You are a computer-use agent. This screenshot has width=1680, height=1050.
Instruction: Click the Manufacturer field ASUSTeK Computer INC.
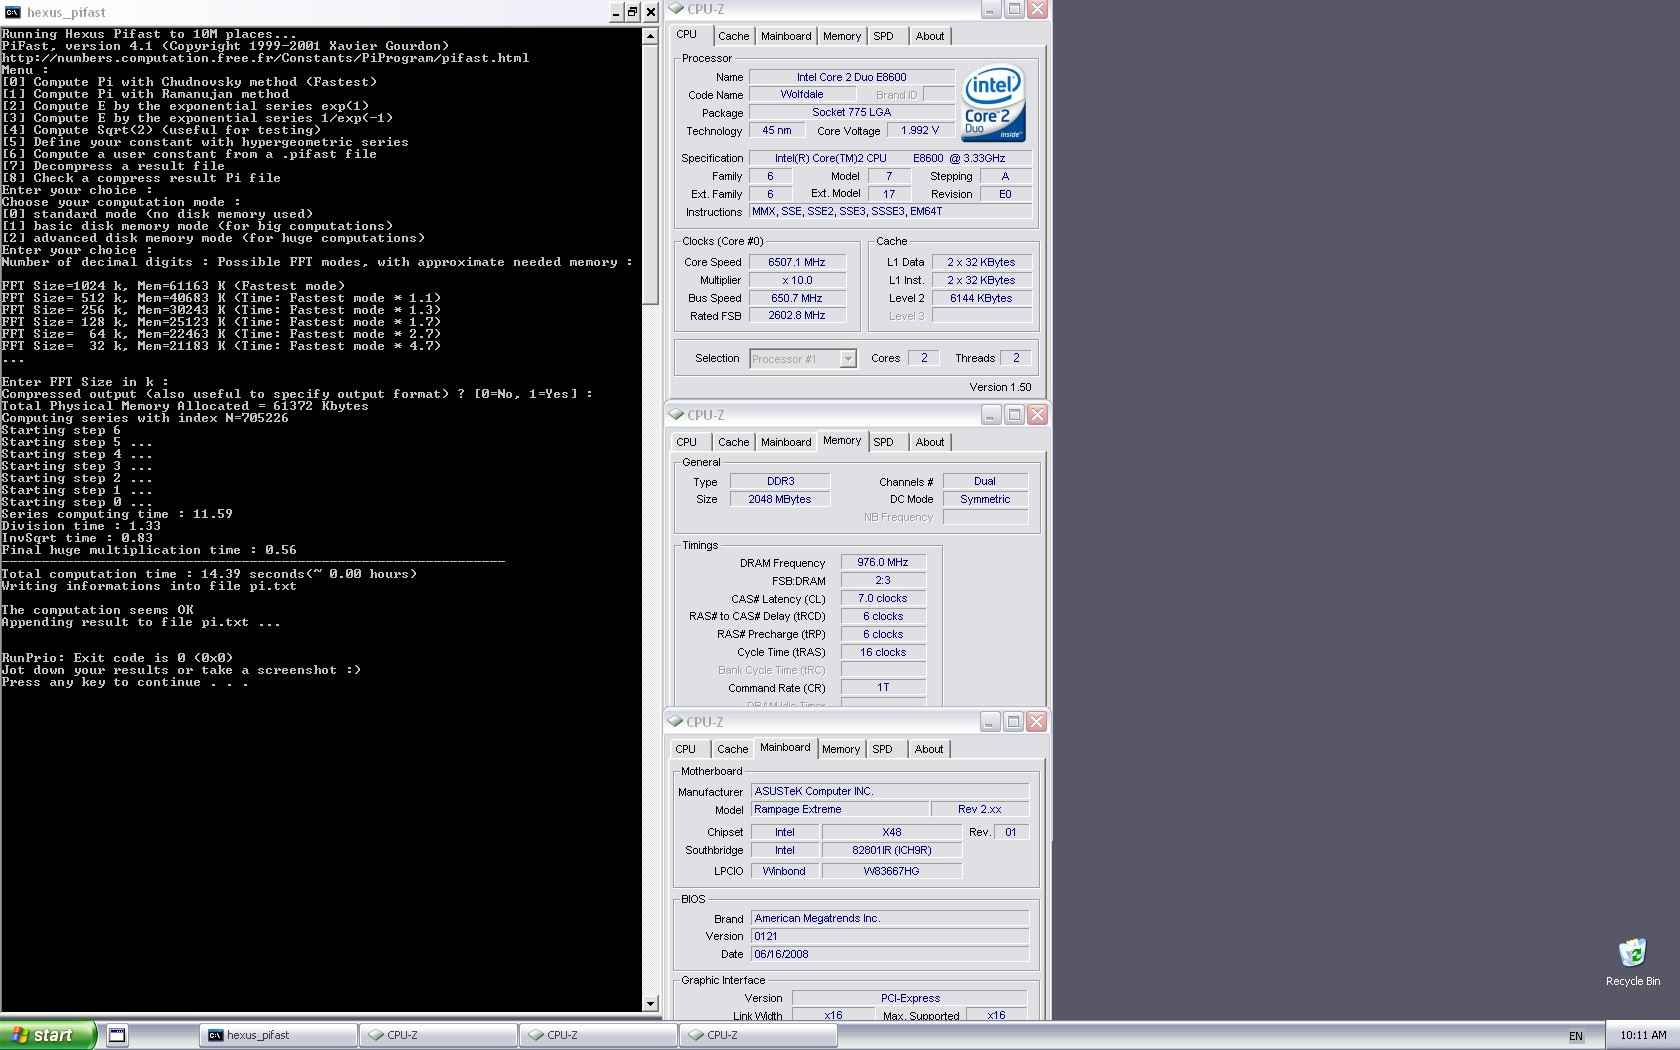[890, 791]
